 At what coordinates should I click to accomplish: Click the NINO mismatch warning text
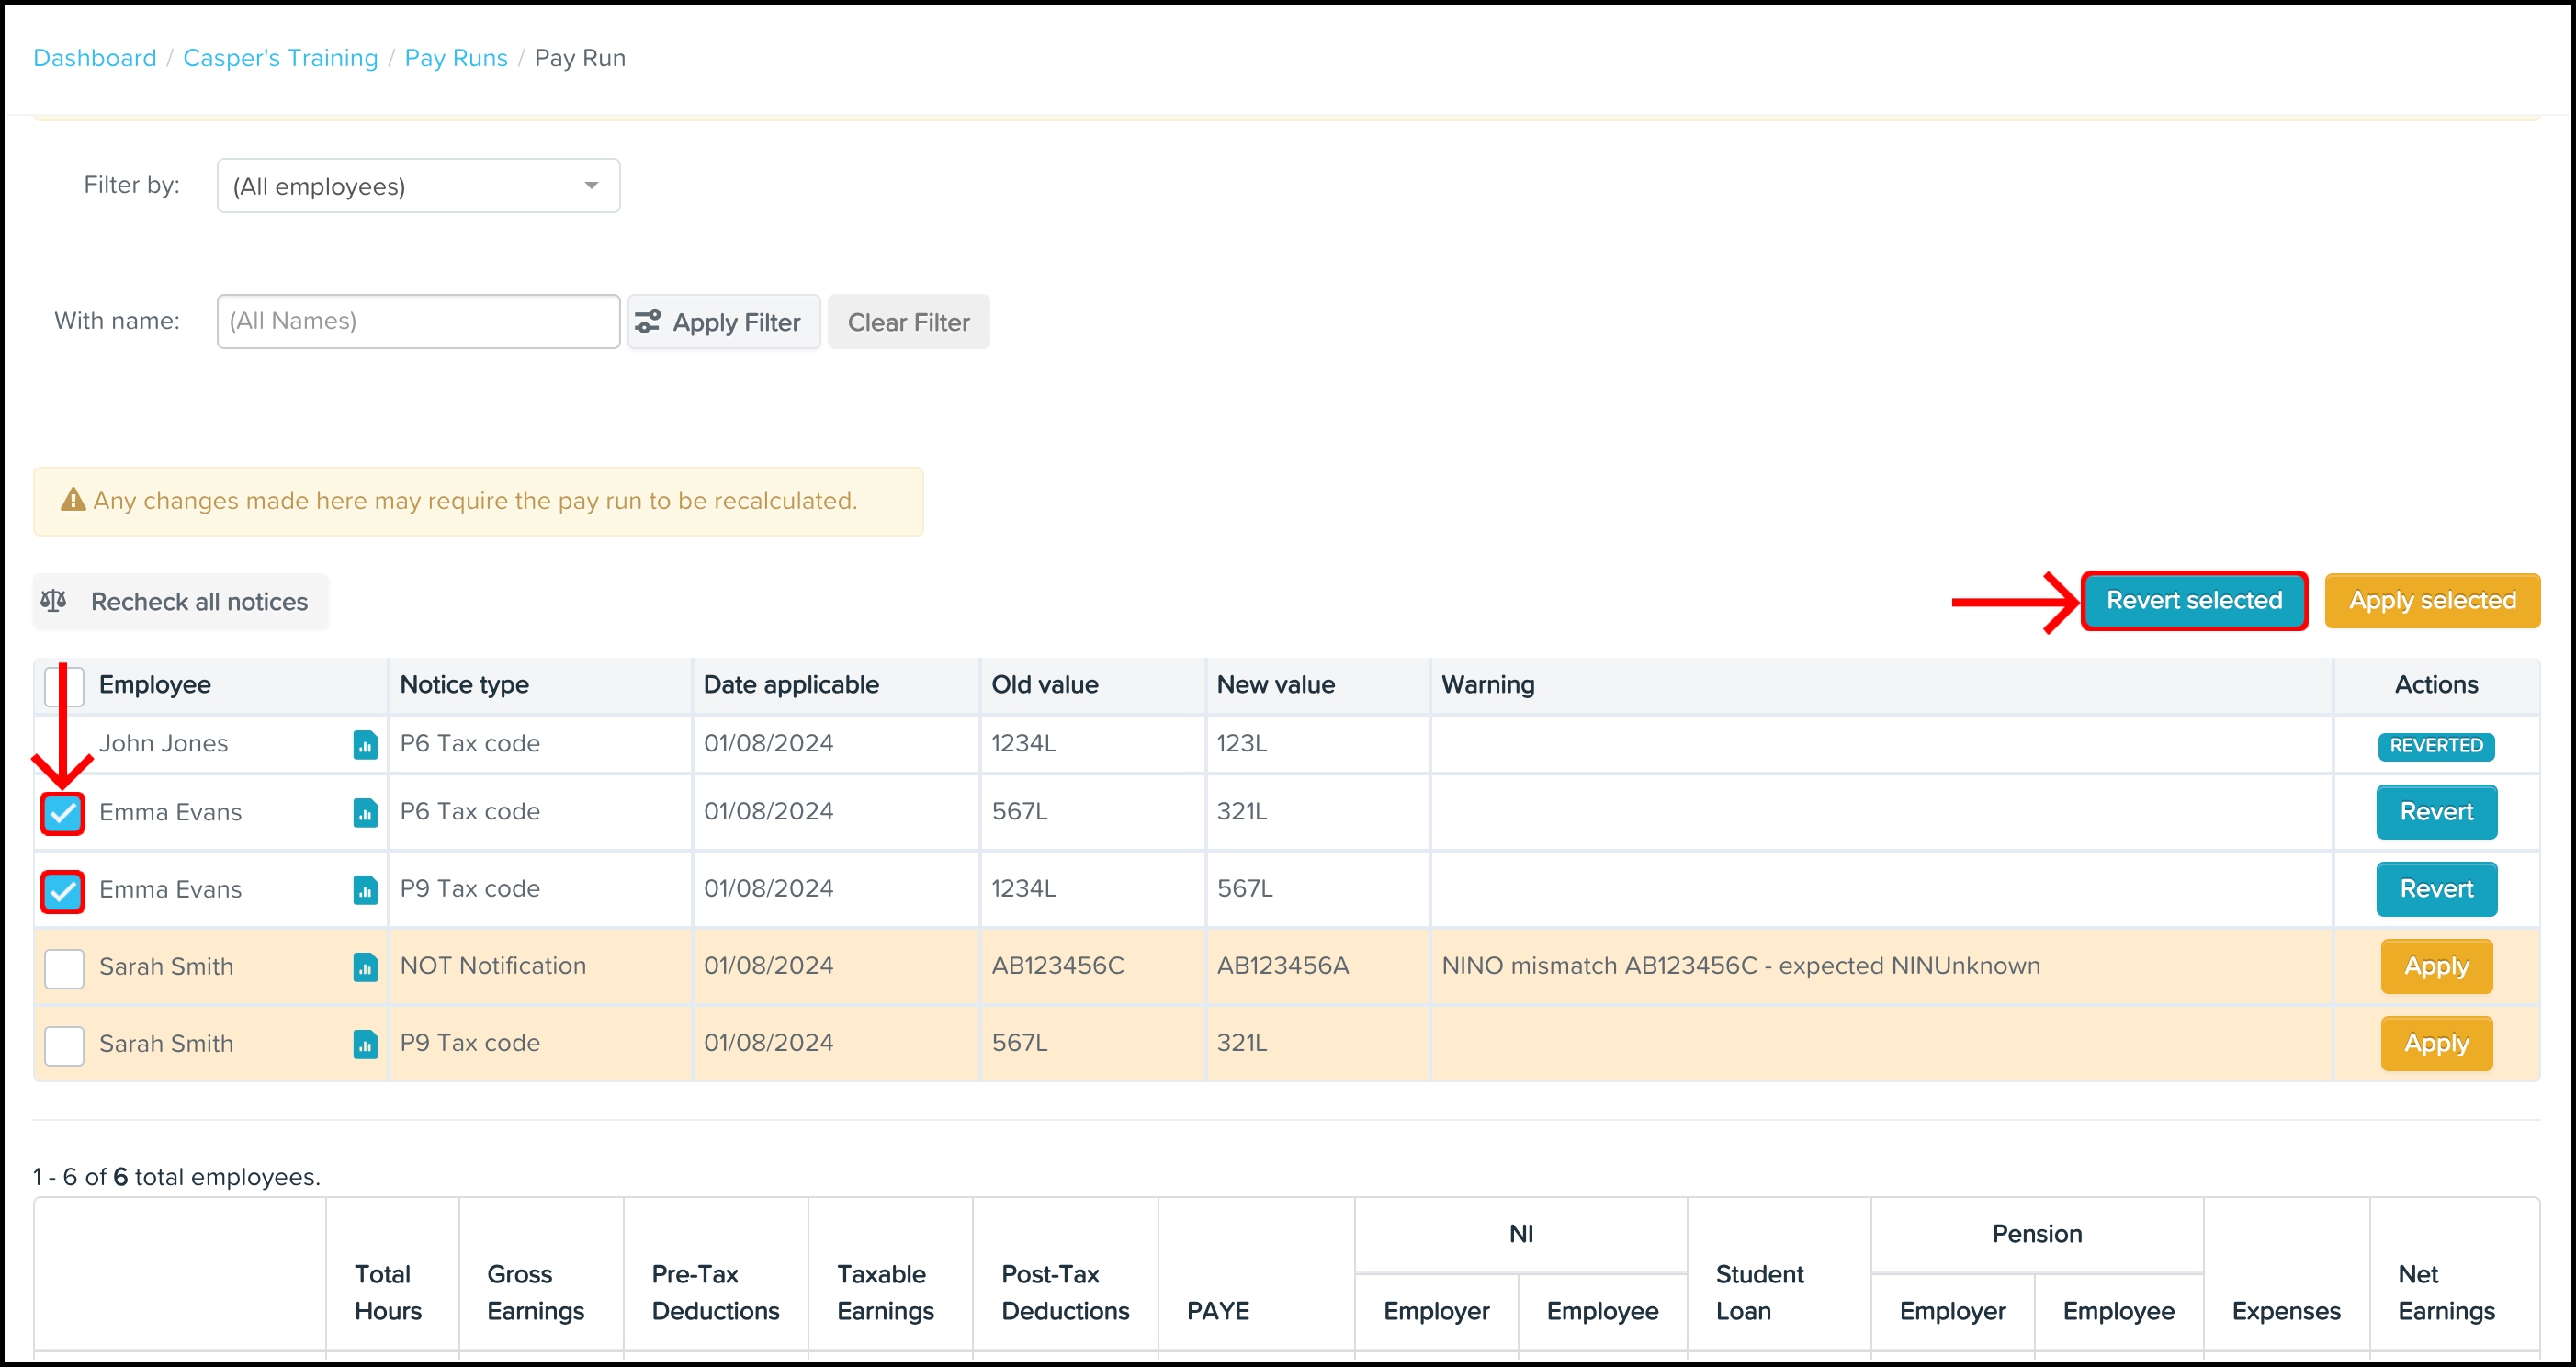(1741, 965)
